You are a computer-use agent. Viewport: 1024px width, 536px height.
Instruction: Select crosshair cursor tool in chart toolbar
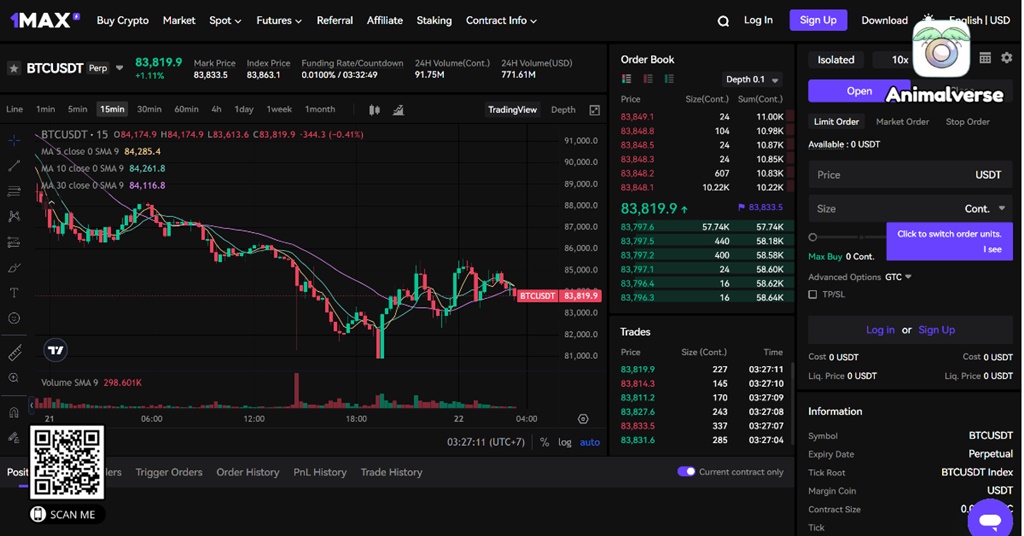click(x=14, y=140)
